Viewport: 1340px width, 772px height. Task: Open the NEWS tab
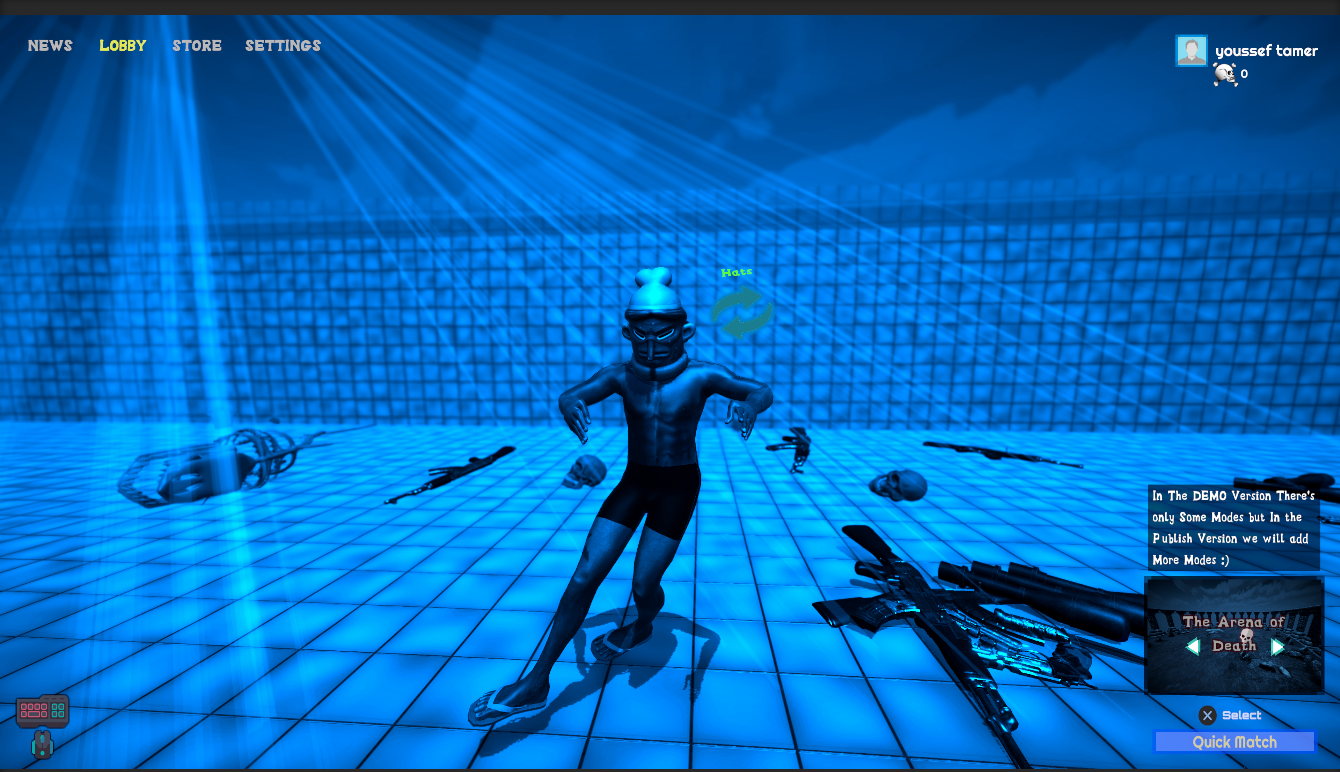(50, 46)
